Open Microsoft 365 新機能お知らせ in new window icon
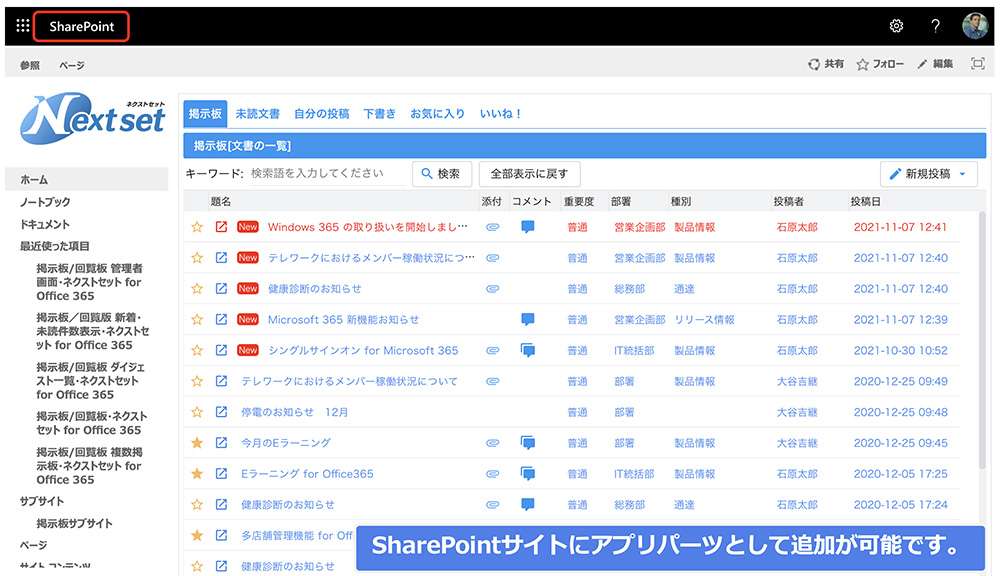The width and height of the screenshot is (1000, 576). [x=221, y=320]
